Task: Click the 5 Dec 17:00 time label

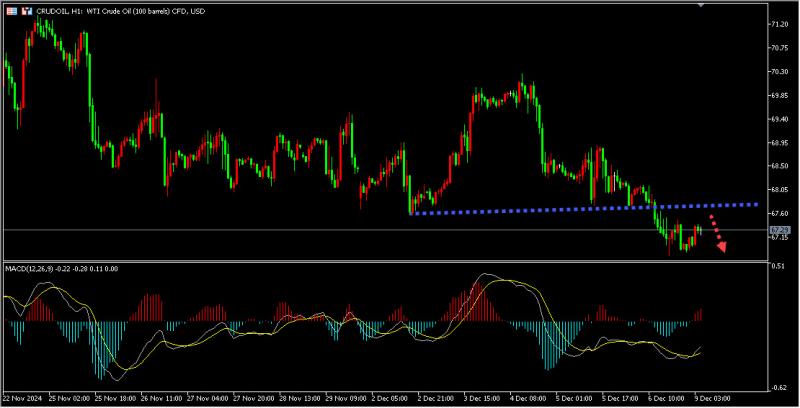Action: pos(620,398)
